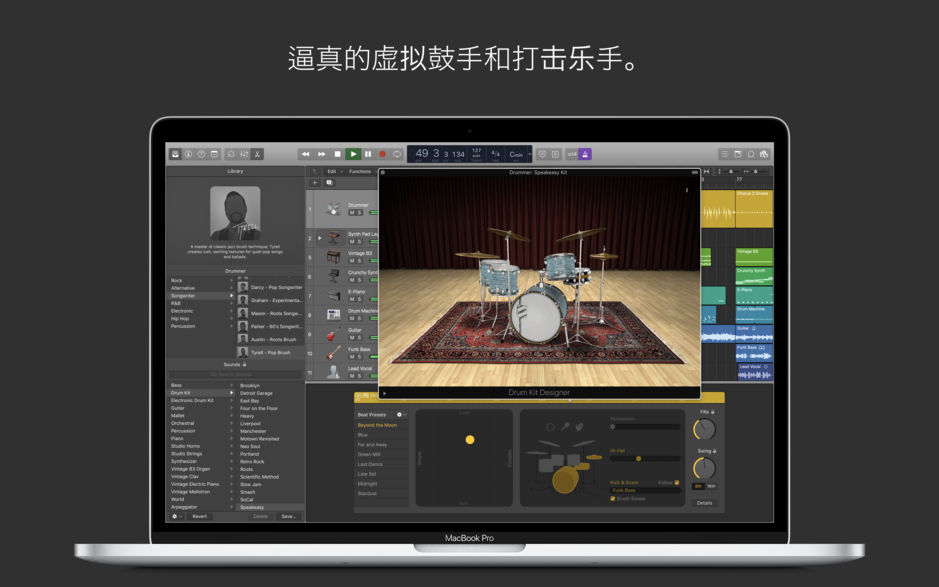This screenshot has height=587, width=939.
Task: Open the Smart Controls toolbar icon
Action: (187, 154)
